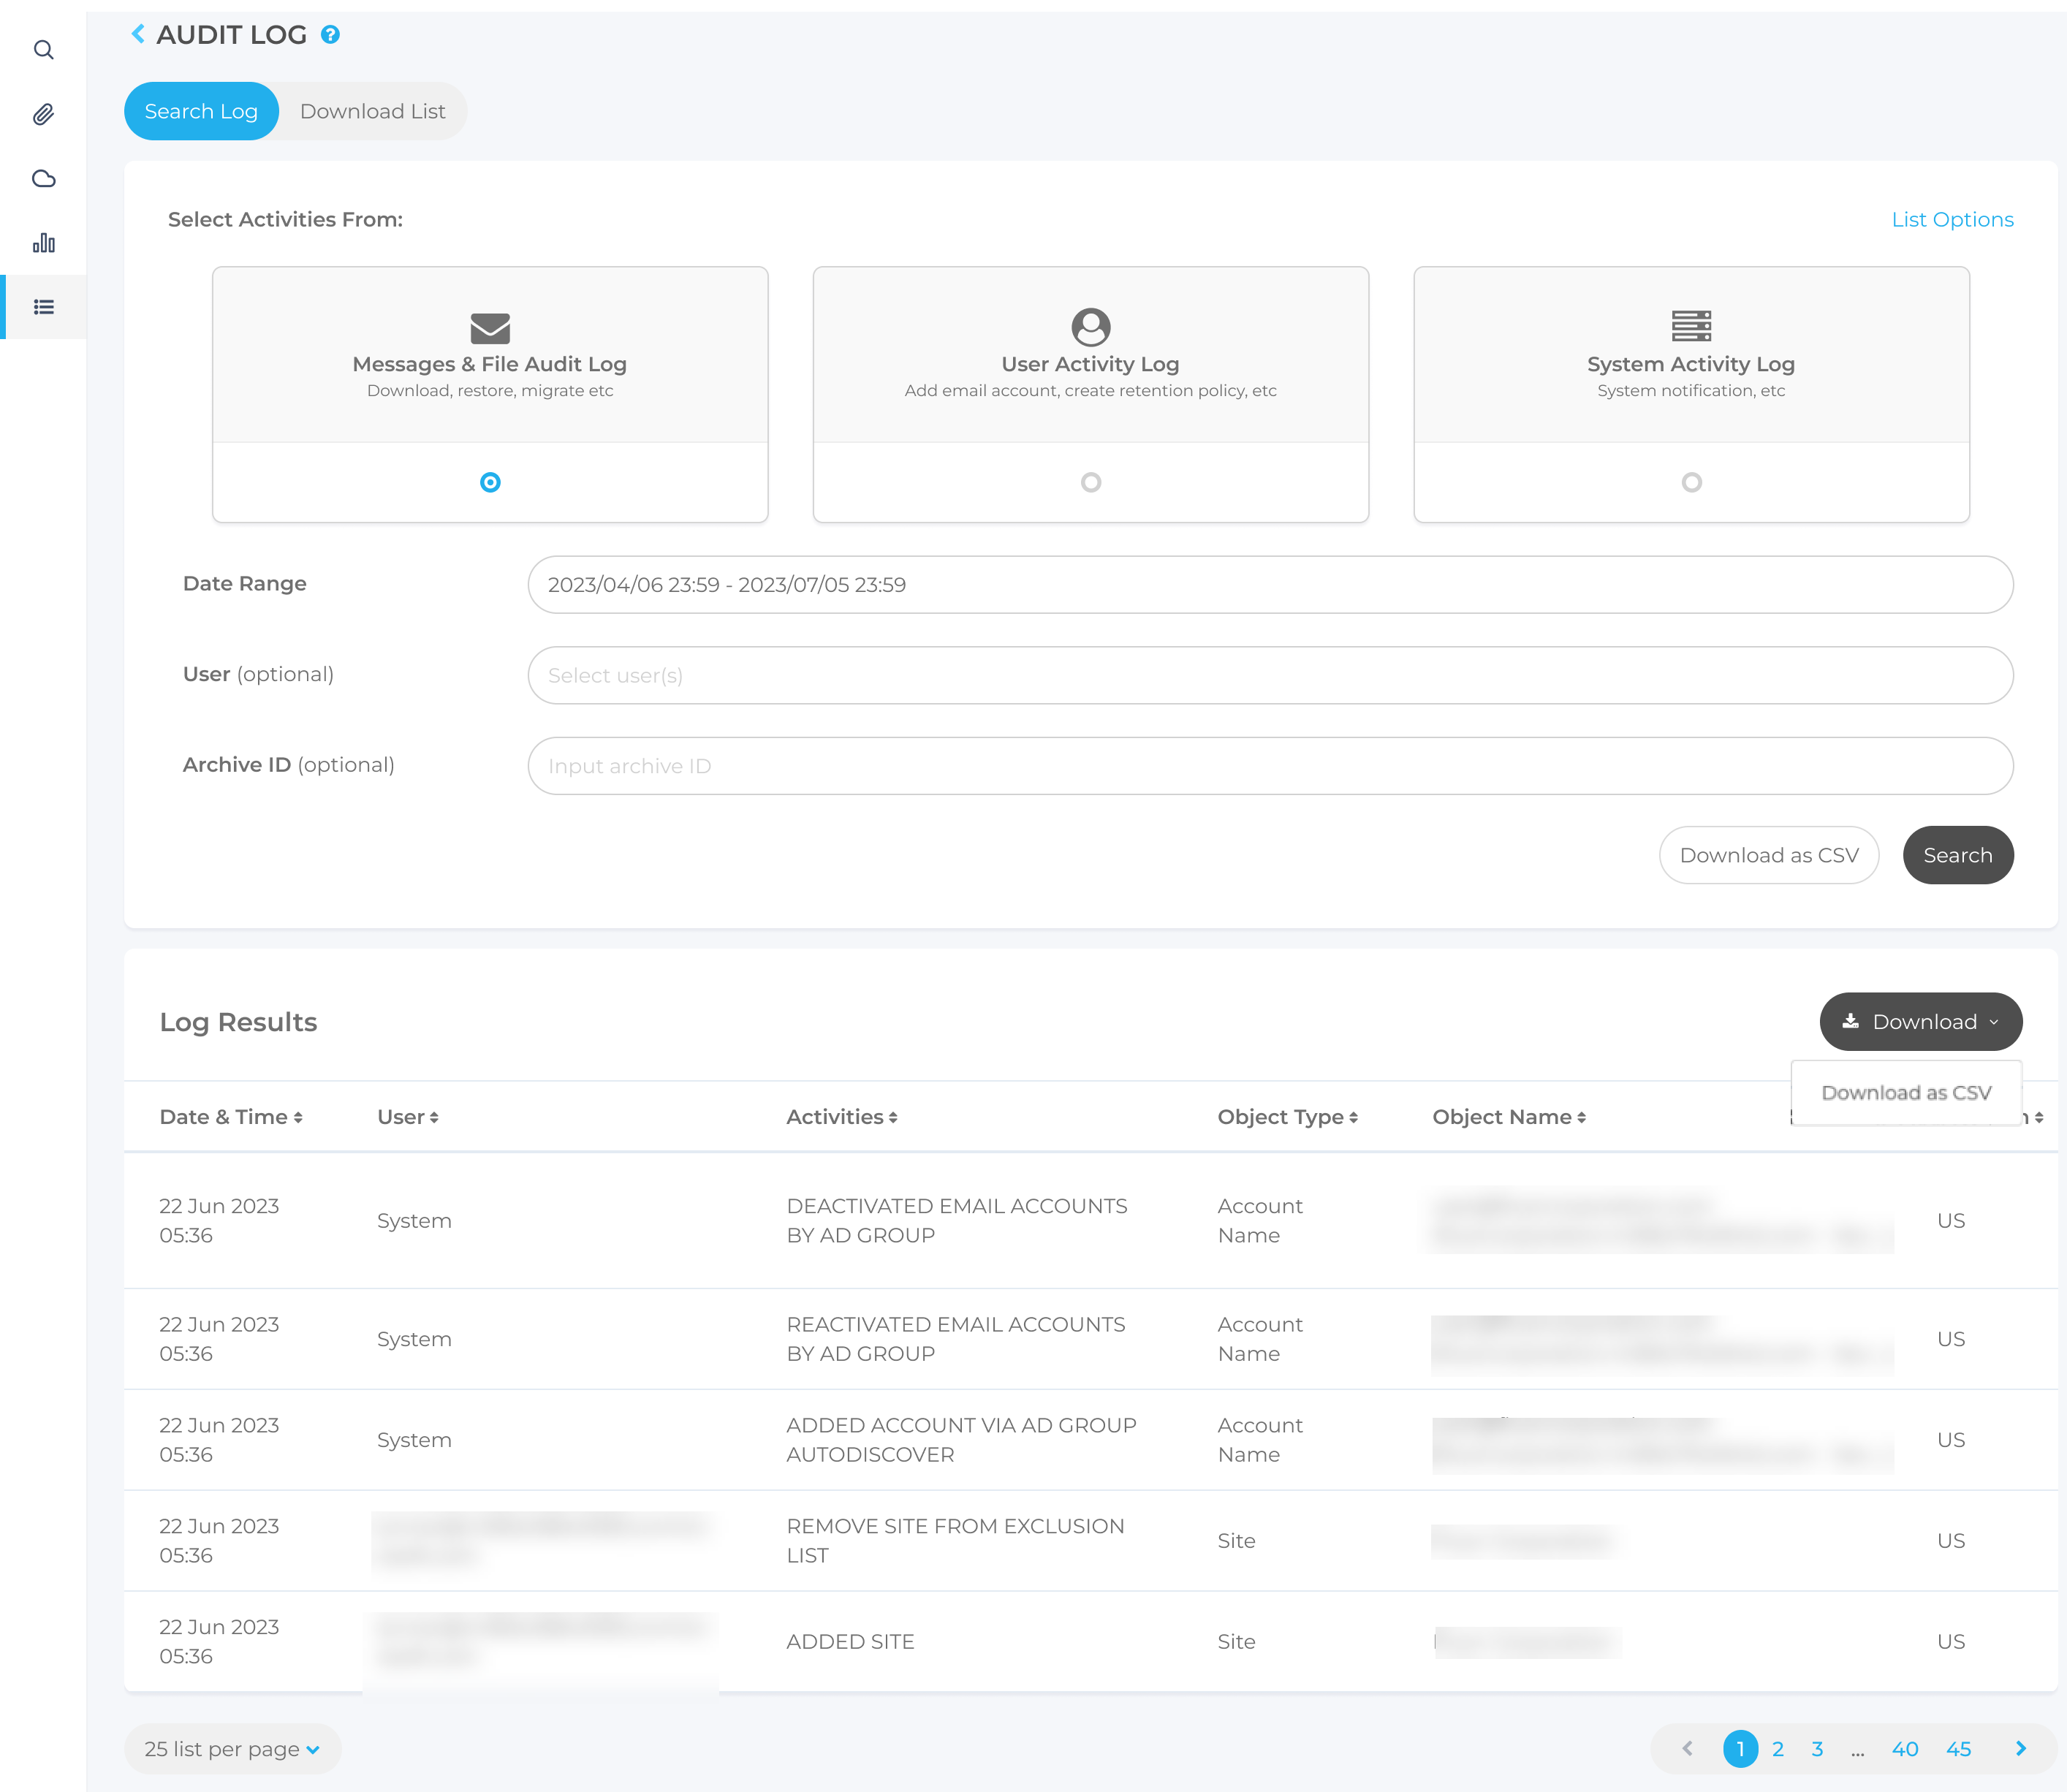Screen dimensions: 2067x1792
Task: Click REMOVE SITE FROM EXCLUSION LIST entry
Action: pos(955,1541)
